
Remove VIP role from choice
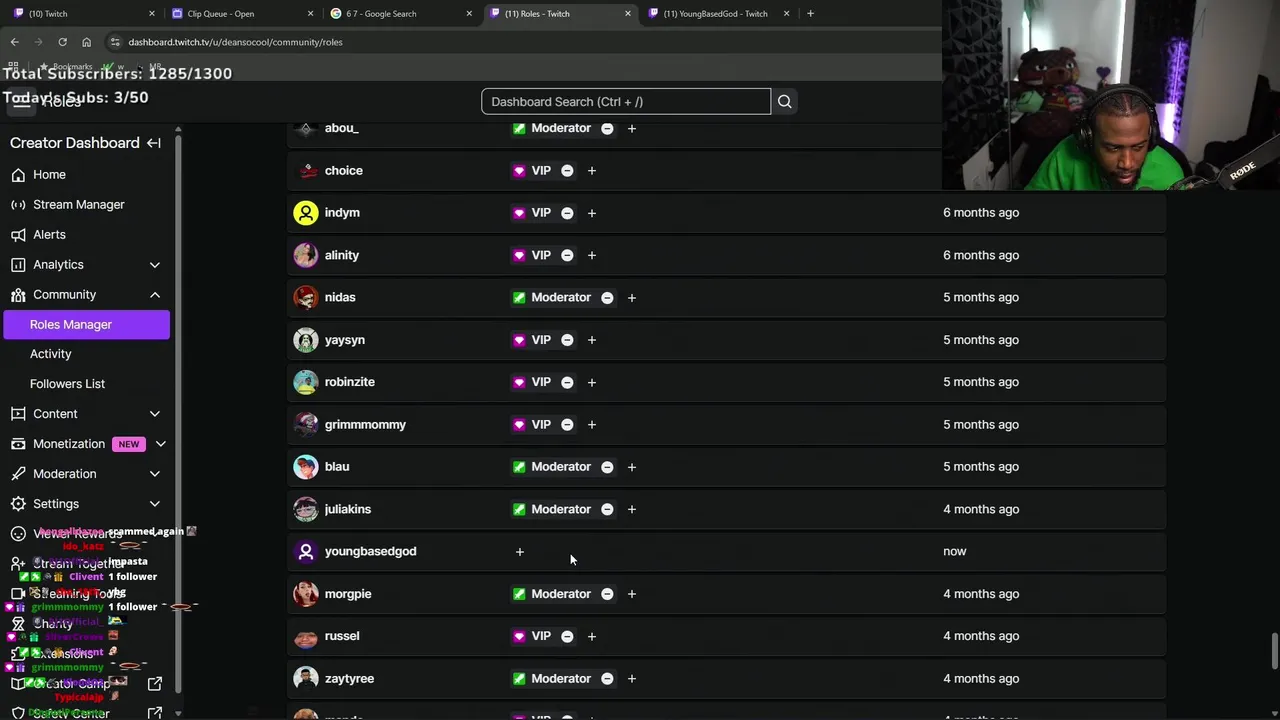567,171
